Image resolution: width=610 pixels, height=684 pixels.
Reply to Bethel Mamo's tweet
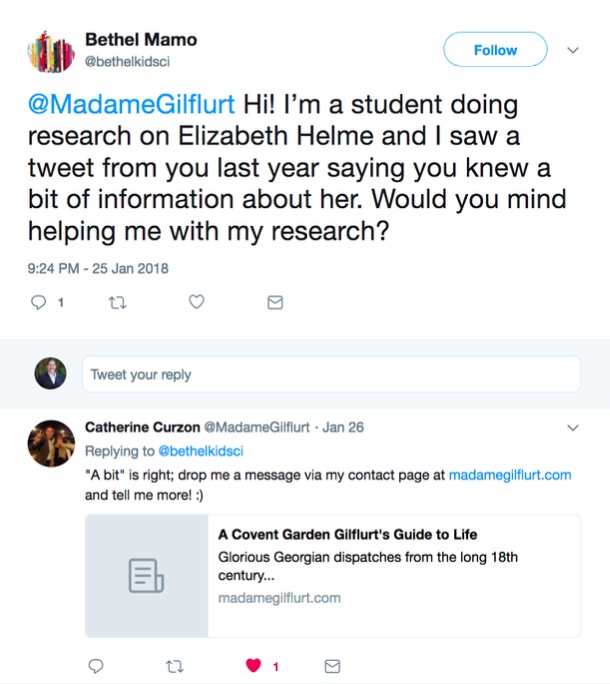pos(40,302)
